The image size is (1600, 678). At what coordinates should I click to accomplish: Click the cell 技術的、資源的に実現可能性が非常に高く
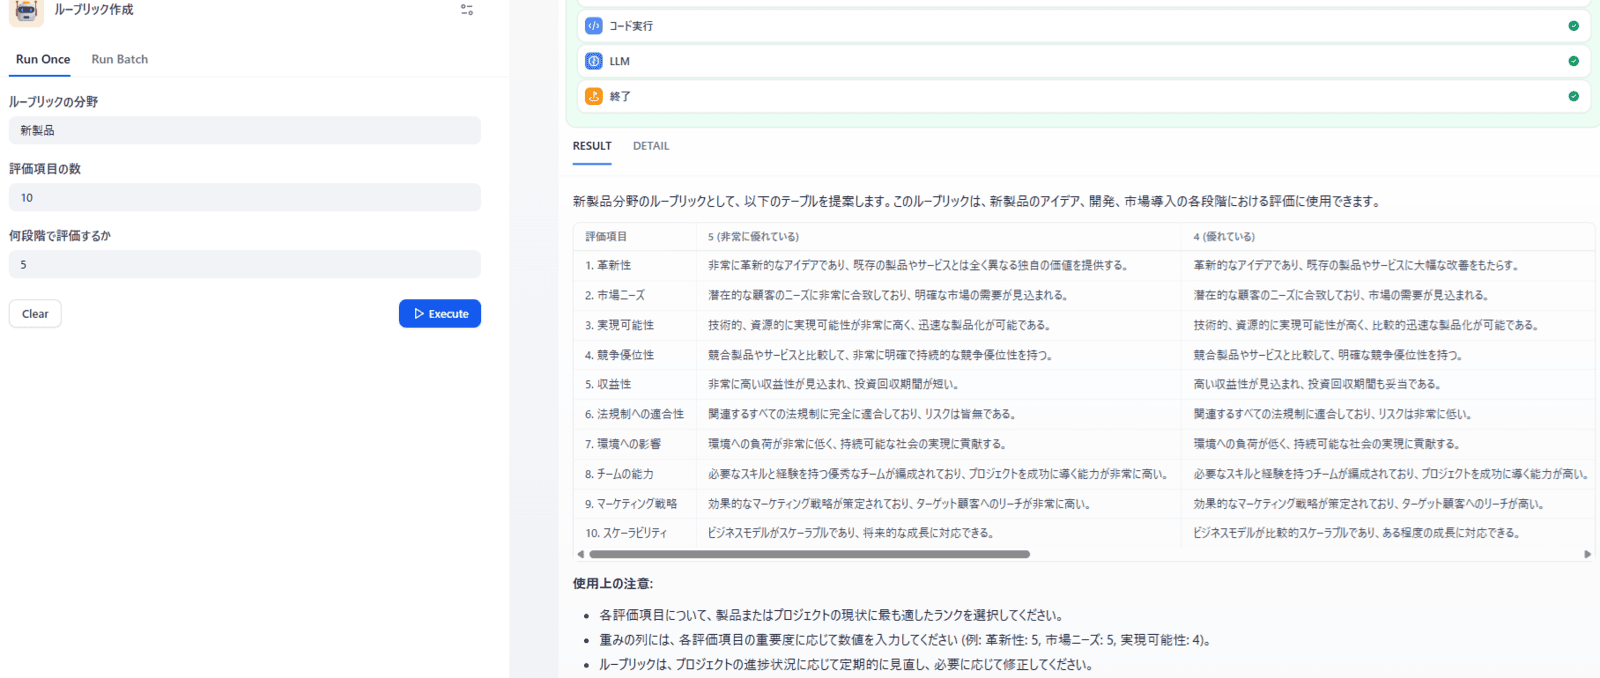pos(879,326)
